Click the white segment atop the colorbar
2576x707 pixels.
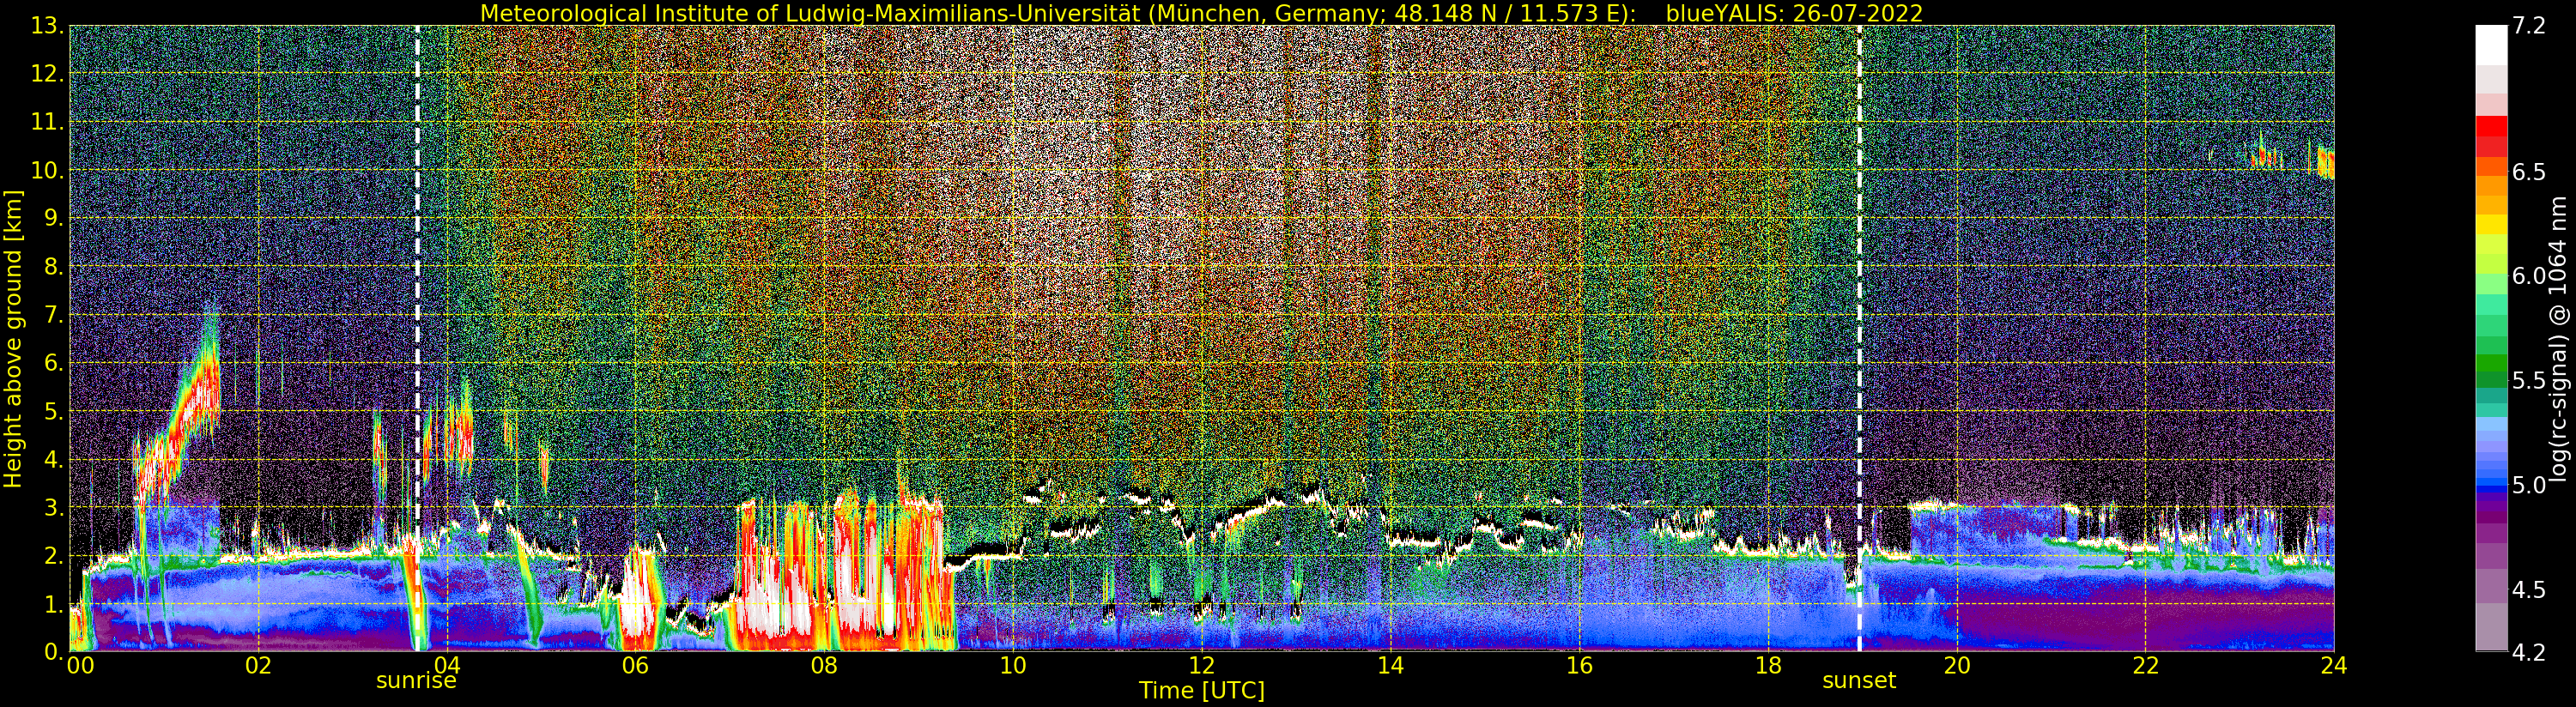tap(2491, 45)
